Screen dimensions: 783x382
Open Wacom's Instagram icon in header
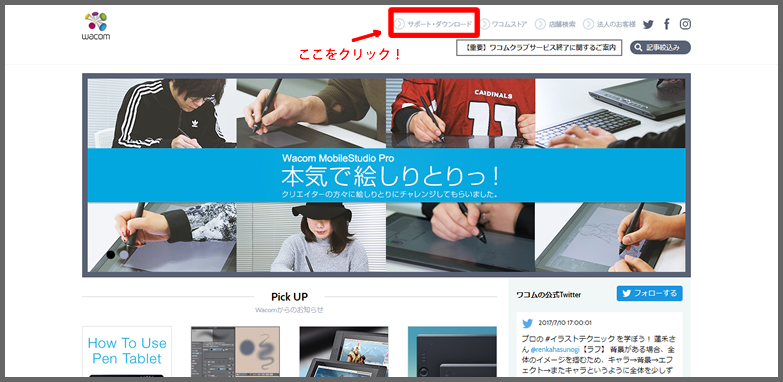click(686, 24)
